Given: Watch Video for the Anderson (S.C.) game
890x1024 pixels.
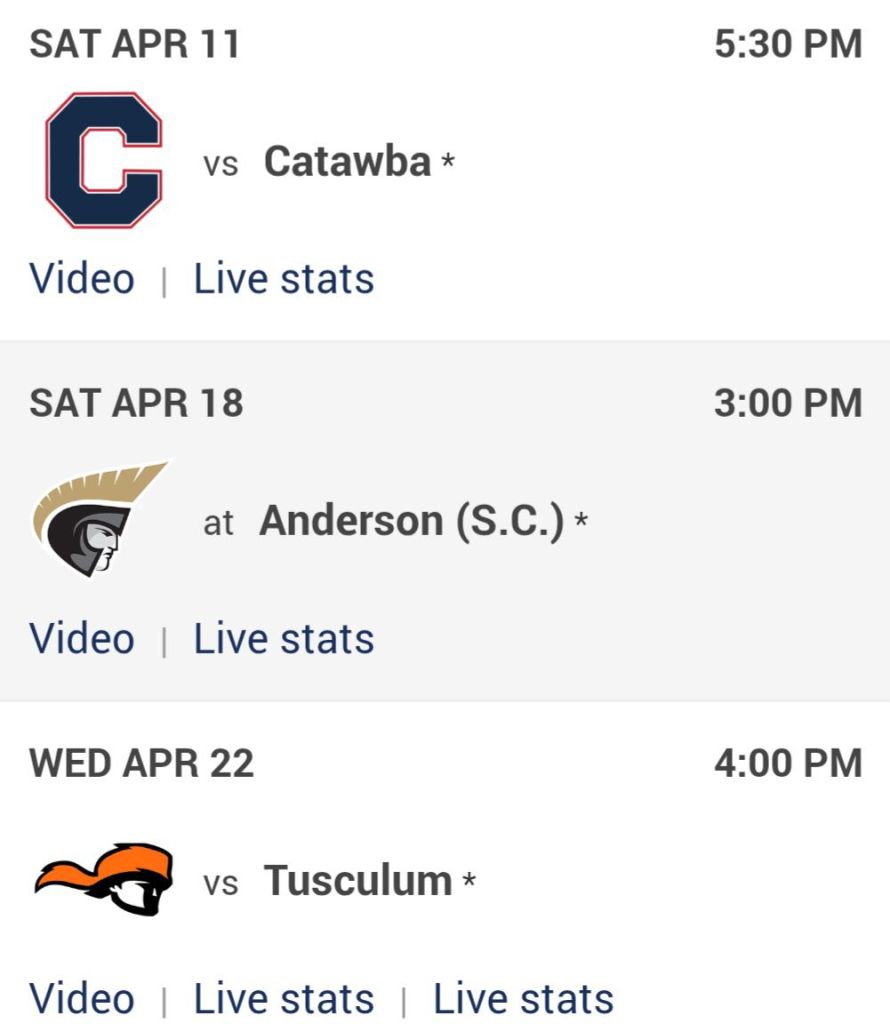Looking at the screenshot, I should 82,638.
